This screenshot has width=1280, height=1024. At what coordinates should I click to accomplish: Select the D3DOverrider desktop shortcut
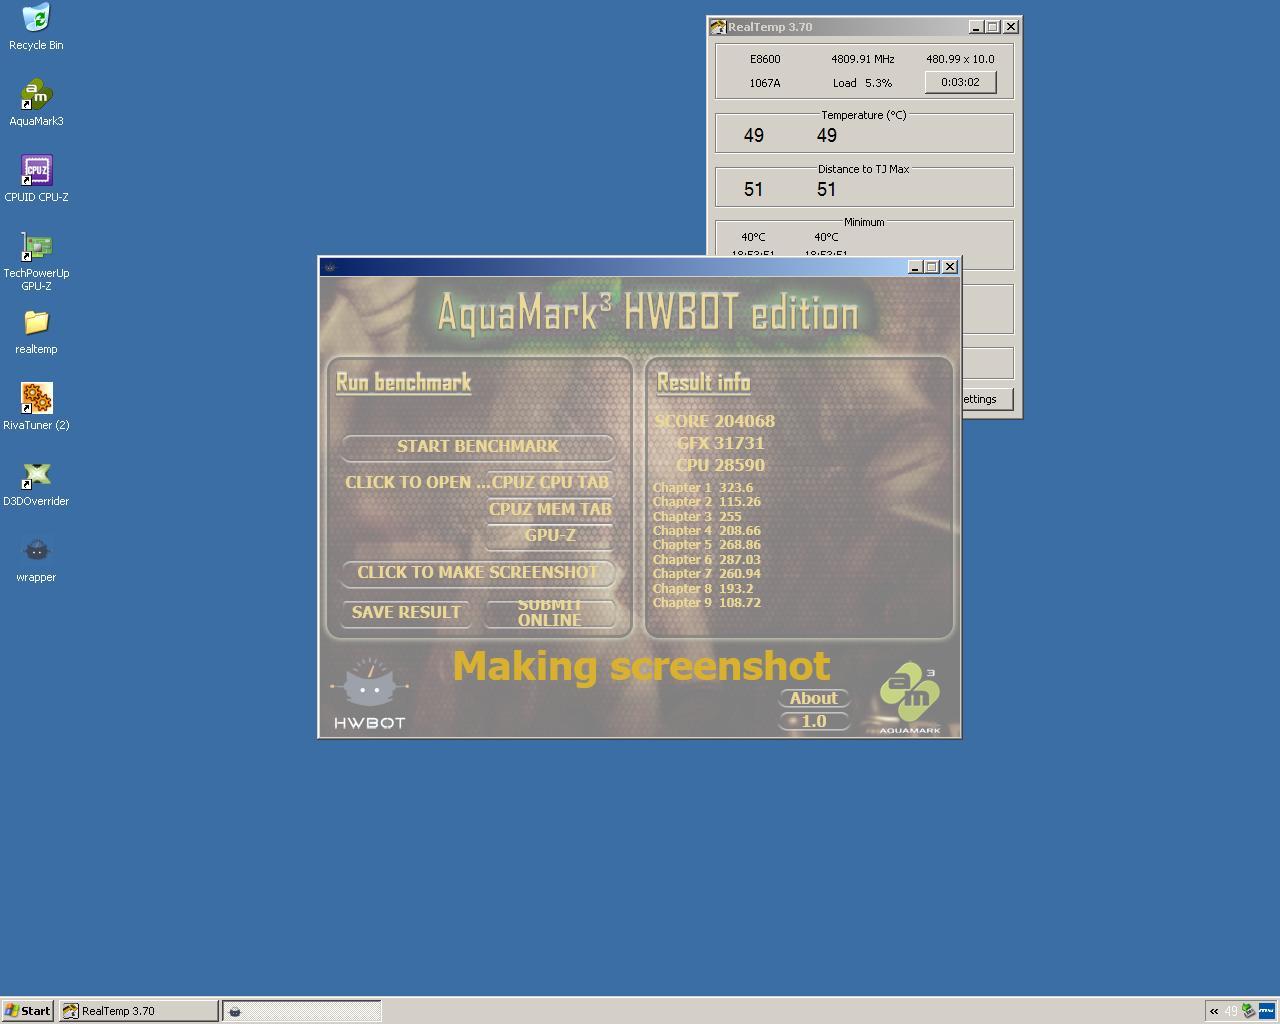coord(36,483)
